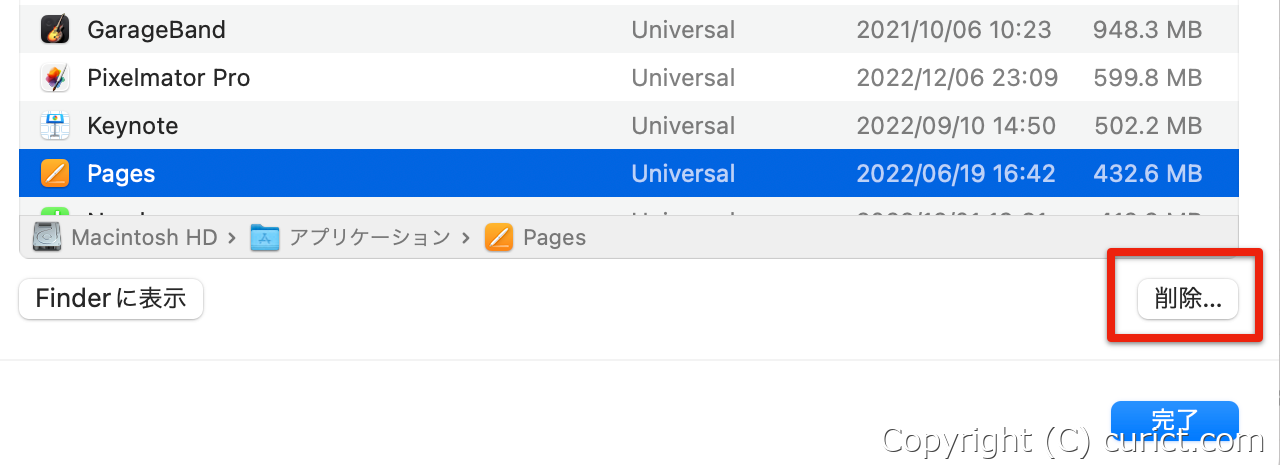Open Macintosh HD in path bar

click(x=144, y=237)
